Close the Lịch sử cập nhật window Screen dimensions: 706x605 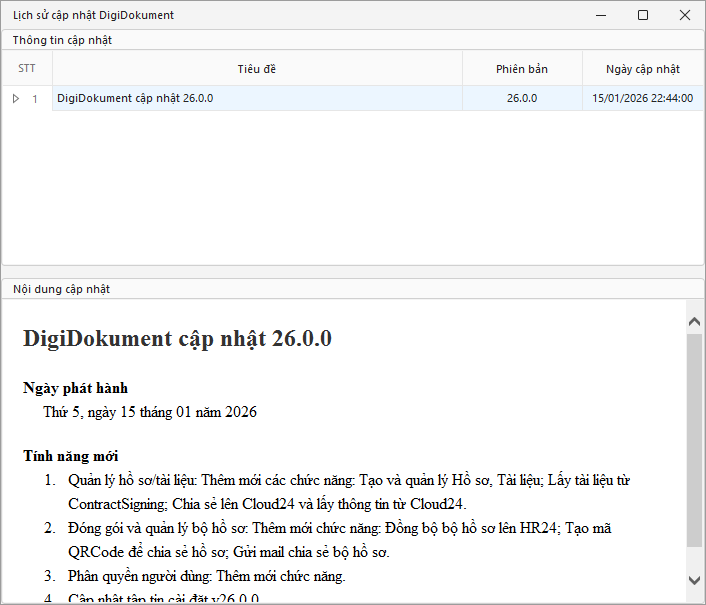(x=685, y=15)
